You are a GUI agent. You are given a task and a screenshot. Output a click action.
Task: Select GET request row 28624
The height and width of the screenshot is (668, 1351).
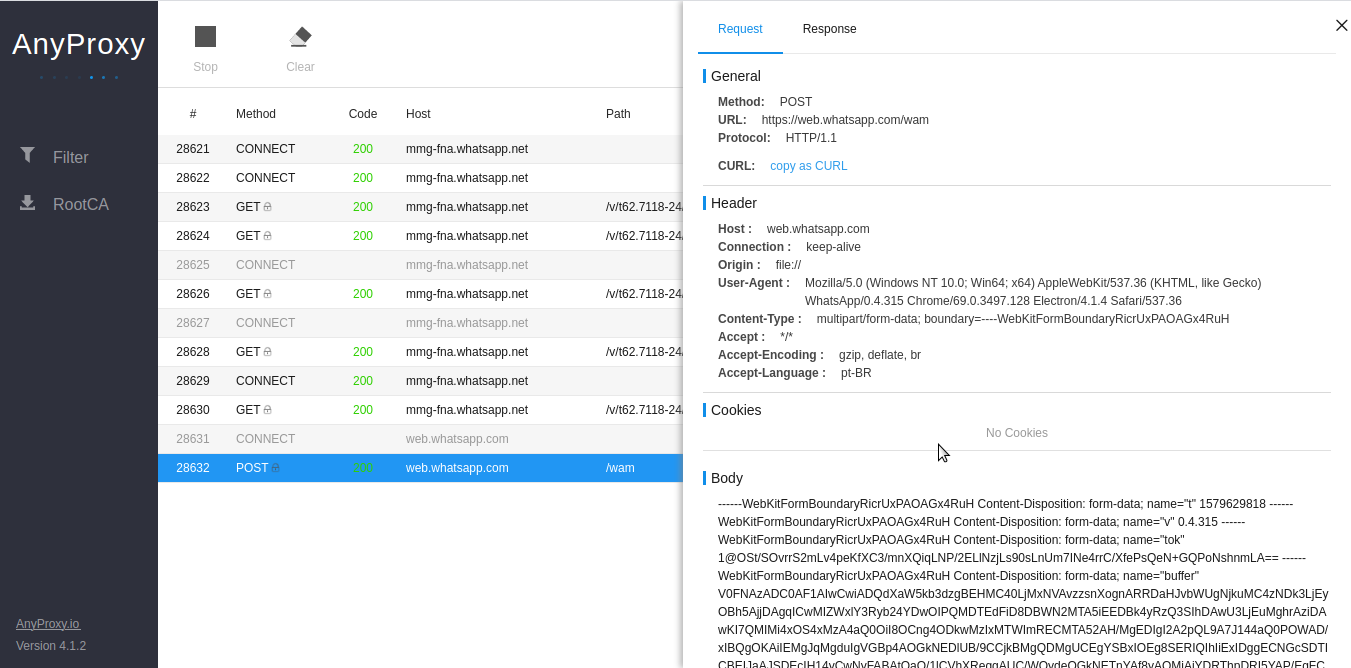pyautogui.click(x=420, y=236)
